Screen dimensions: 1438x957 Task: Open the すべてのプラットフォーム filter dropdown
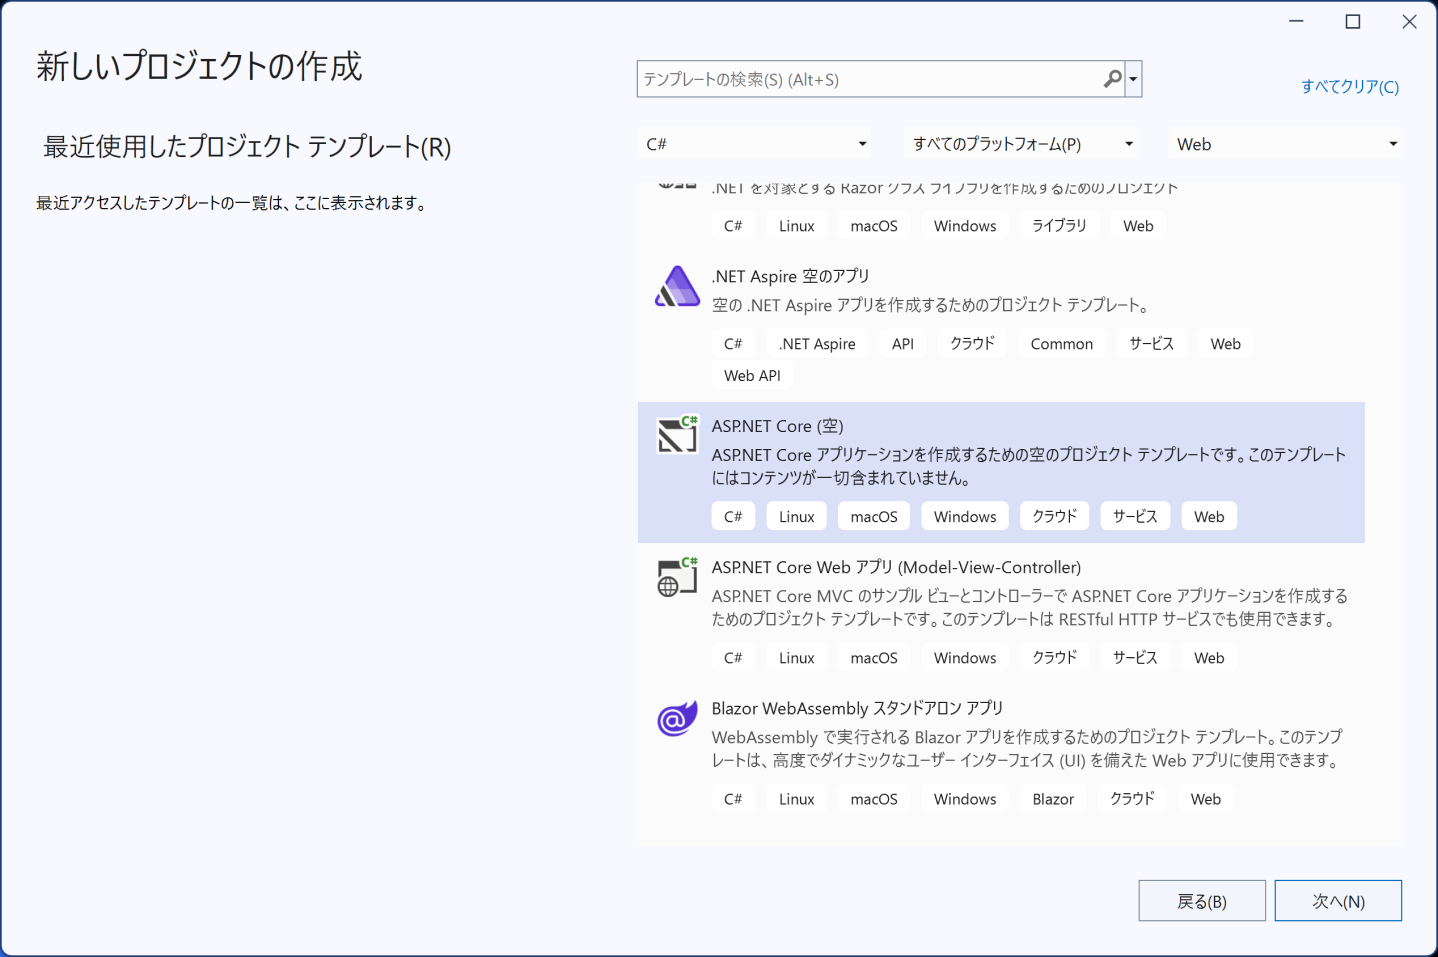pyautogui.click(x=1022, y=144)
